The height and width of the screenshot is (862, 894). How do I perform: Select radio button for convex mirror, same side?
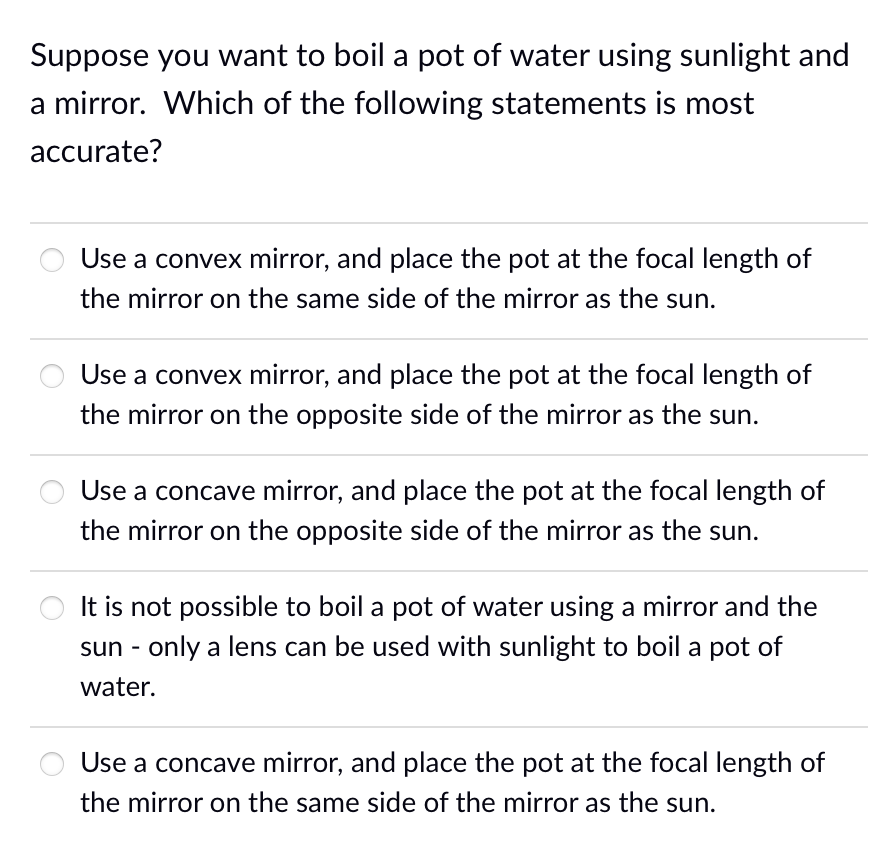(52, 260)
